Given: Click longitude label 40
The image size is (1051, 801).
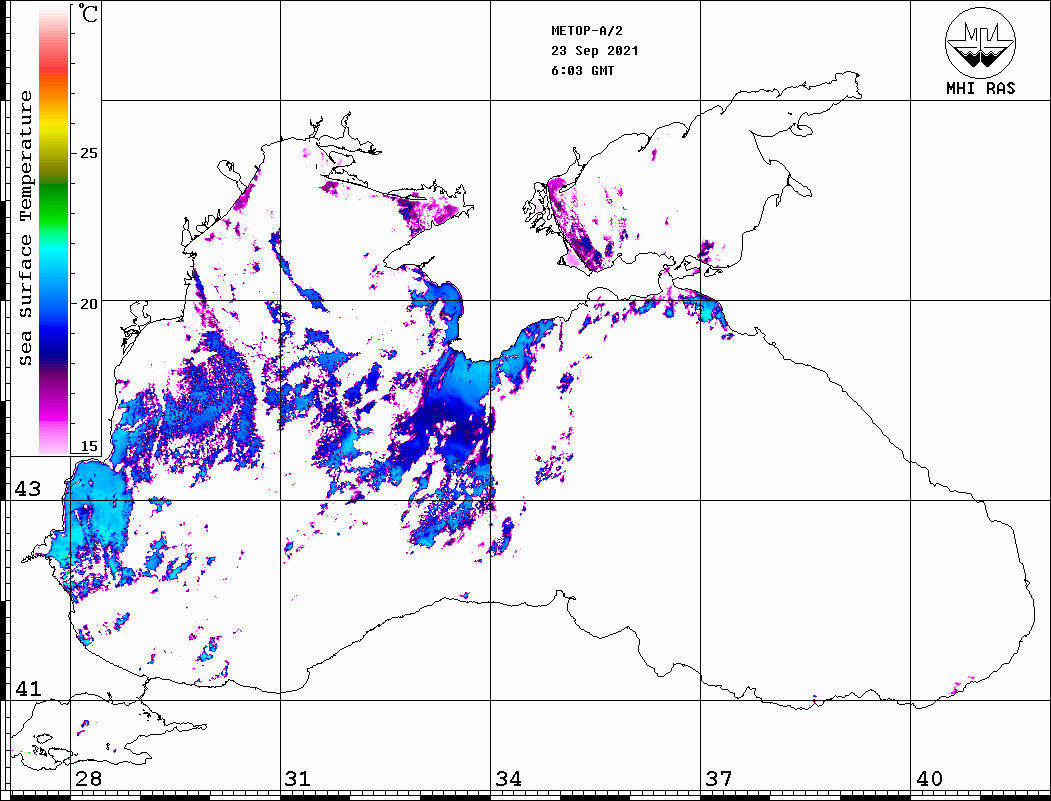Looking at the screenshot, I should pos(929,778).
